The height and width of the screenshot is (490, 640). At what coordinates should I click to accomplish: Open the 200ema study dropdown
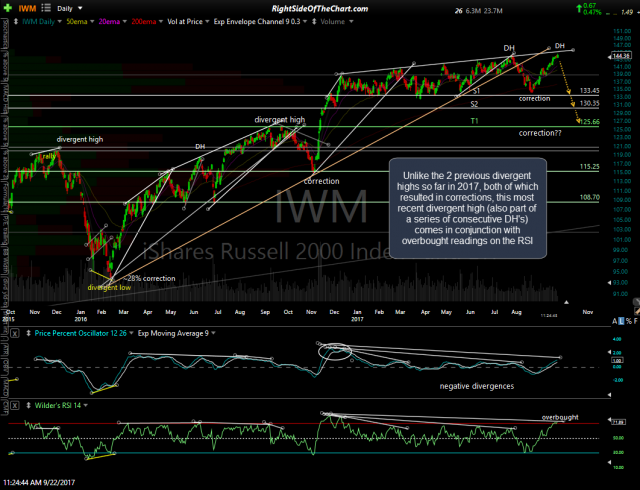click(160, 22)
